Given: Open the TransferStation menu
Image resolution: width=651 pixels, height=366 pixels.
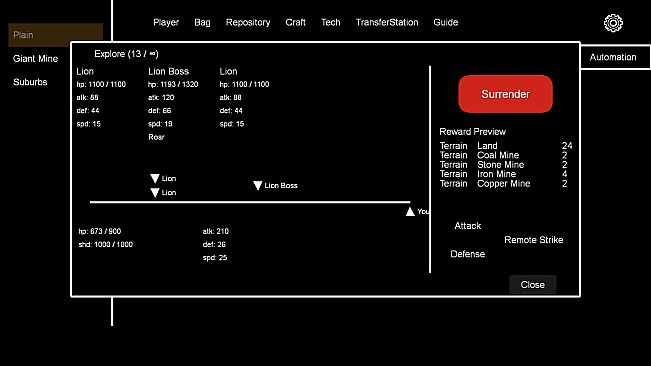Looking at the screenshot, I should click(x=387, y=22).
